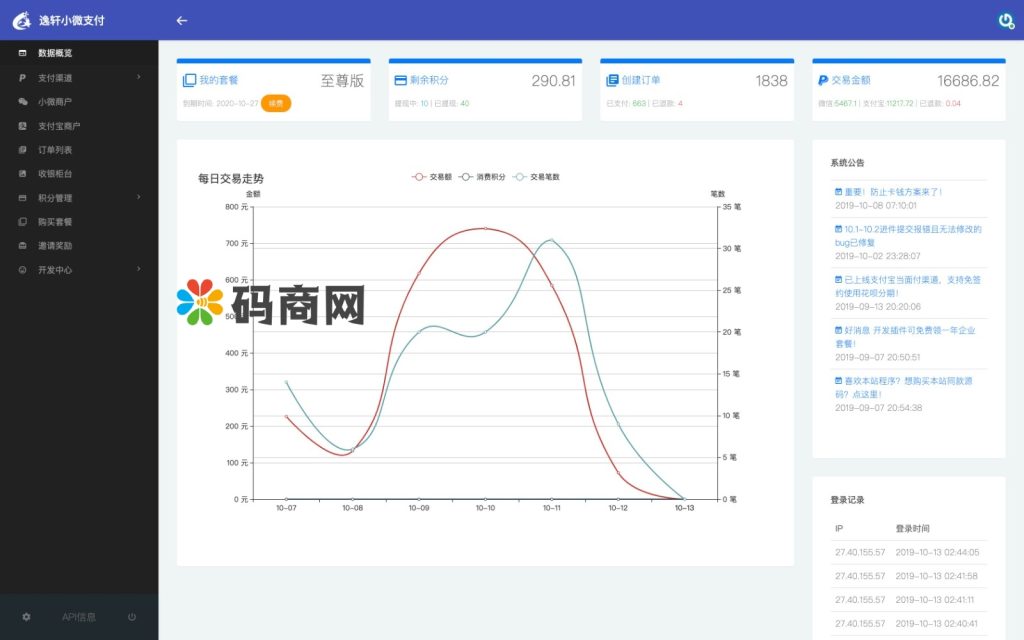1024x640 pixels.
Task: Click the 交易金额 P card icon
Action: [x=823, y=80]
